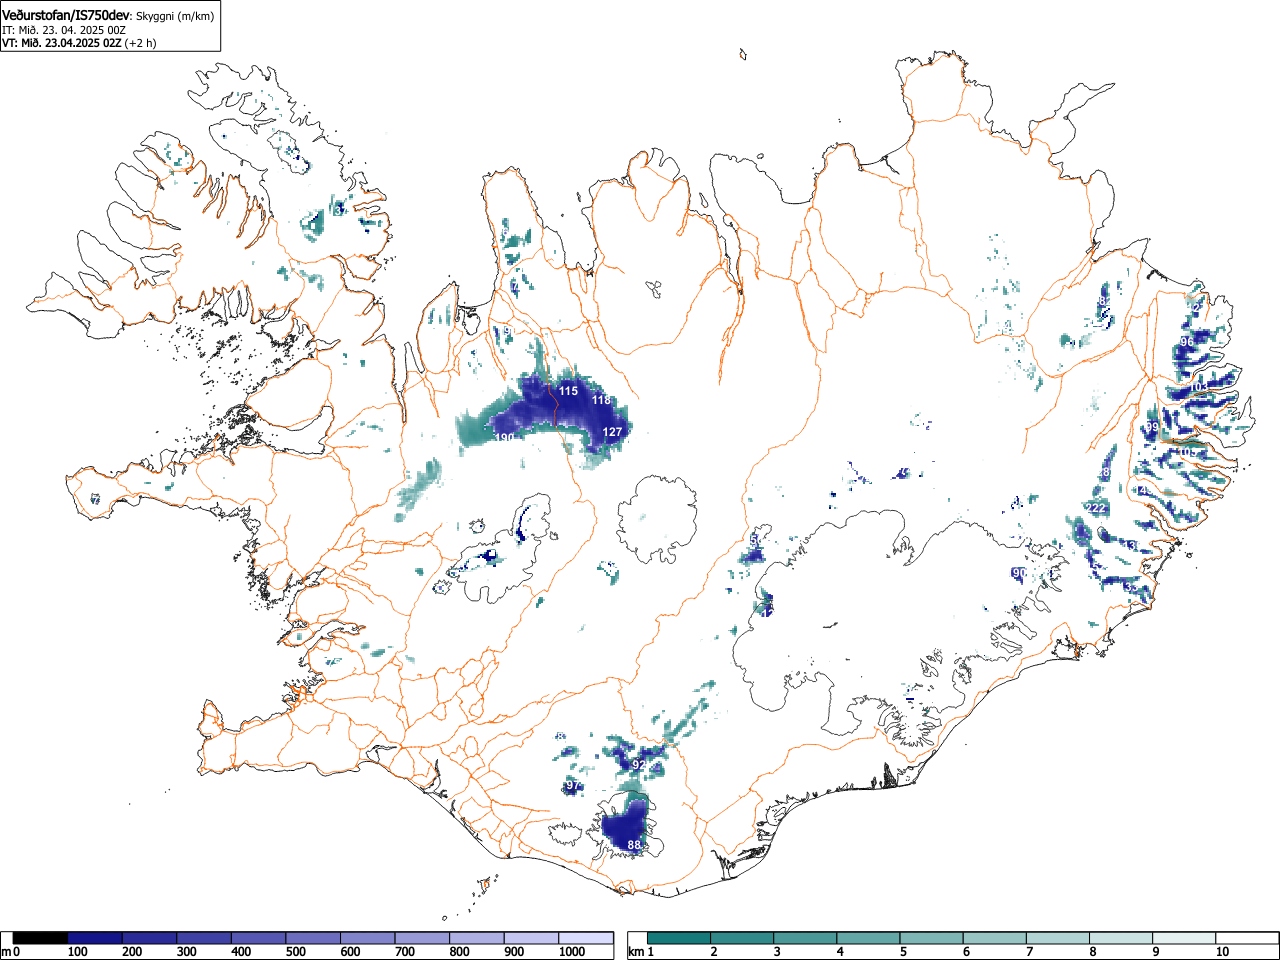Click the '97' visibility value in south Iceland
This screenshot has height=960, width=1280.
coord(573,786)
